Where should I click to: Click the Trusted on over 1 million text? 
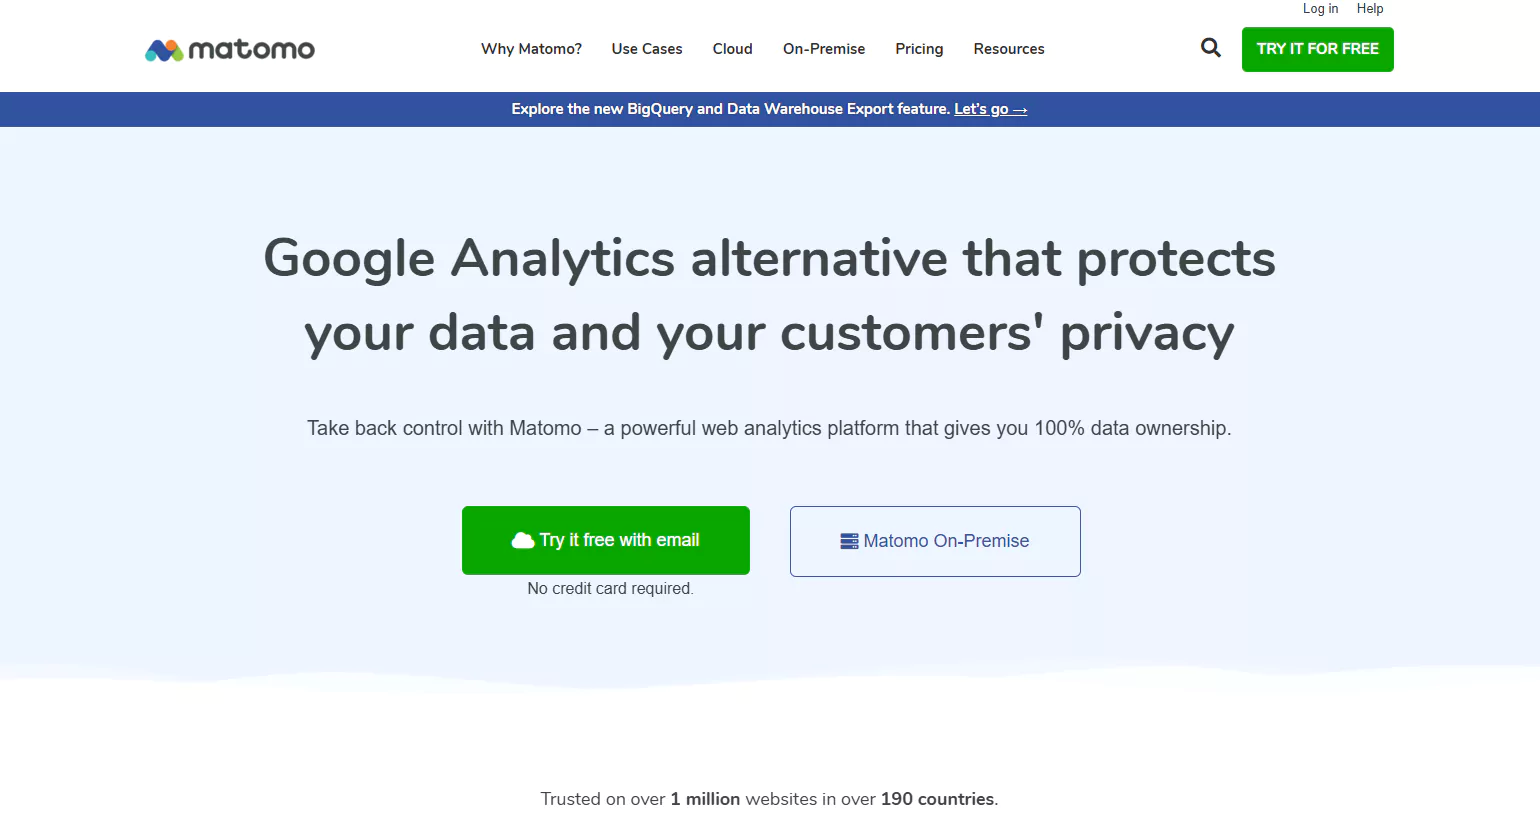click(x=769, y=799)
